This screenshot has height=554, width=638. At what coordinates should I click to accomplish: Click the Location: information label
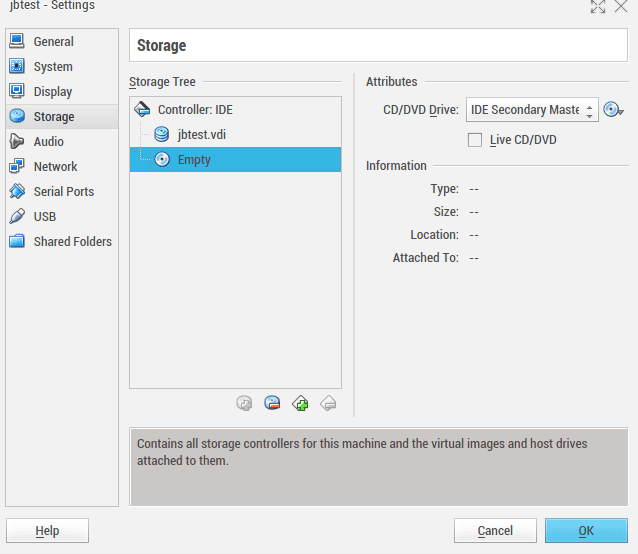coord(435,235)
